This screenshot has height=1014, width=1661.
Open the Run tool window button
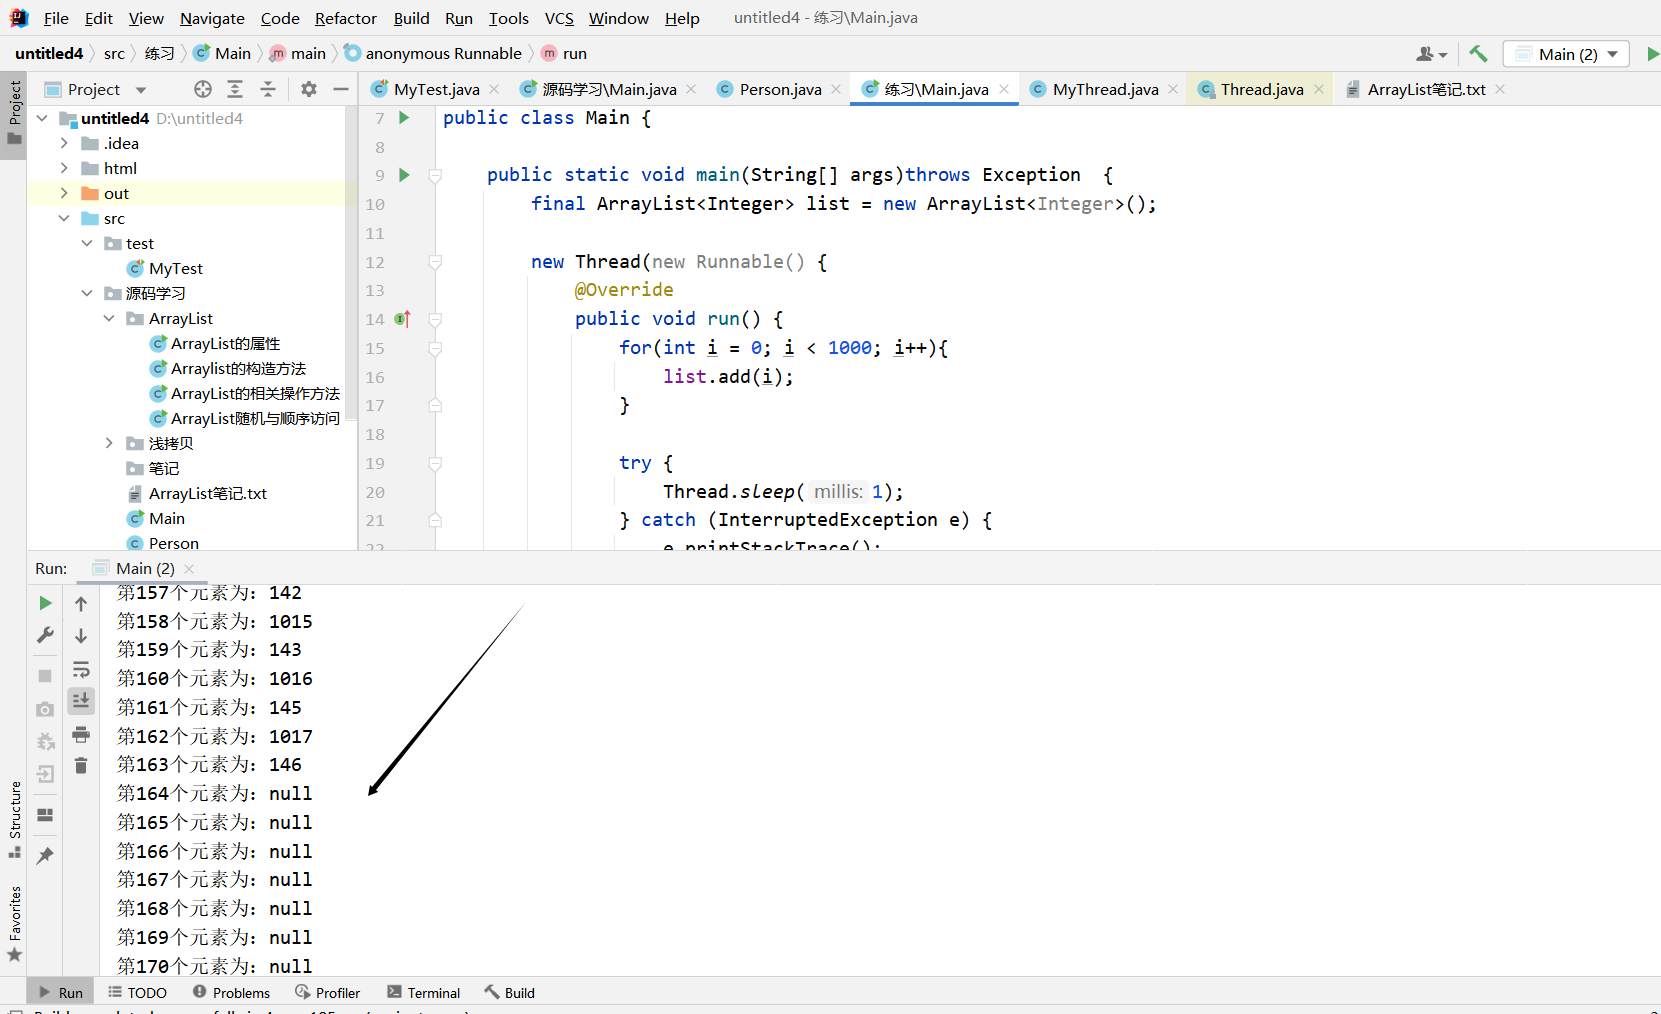tap(61, 992)
